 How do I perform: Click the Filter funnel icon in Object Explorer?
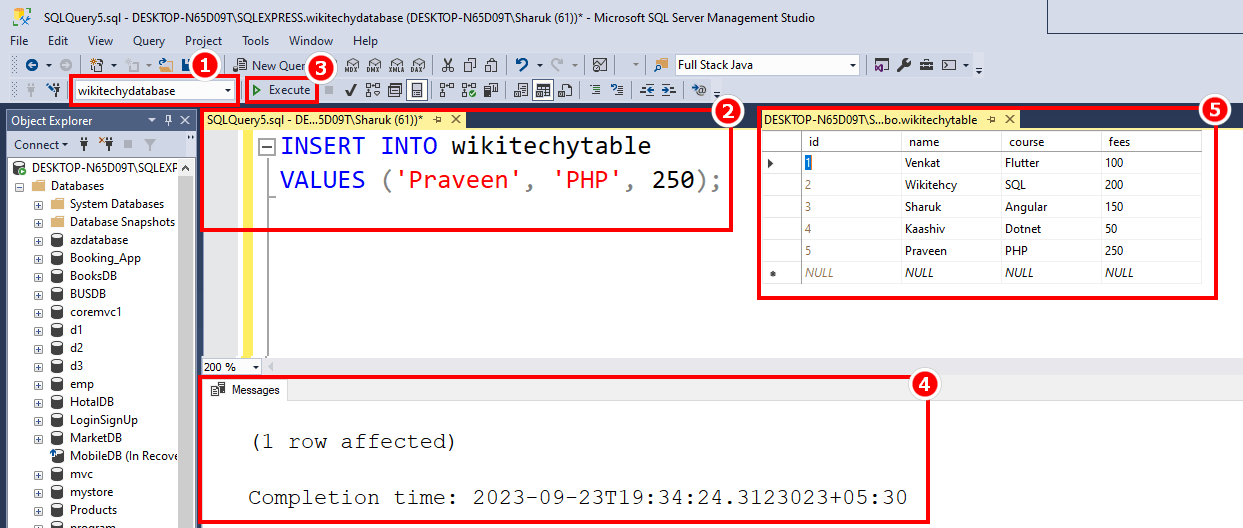click(149, 144)
